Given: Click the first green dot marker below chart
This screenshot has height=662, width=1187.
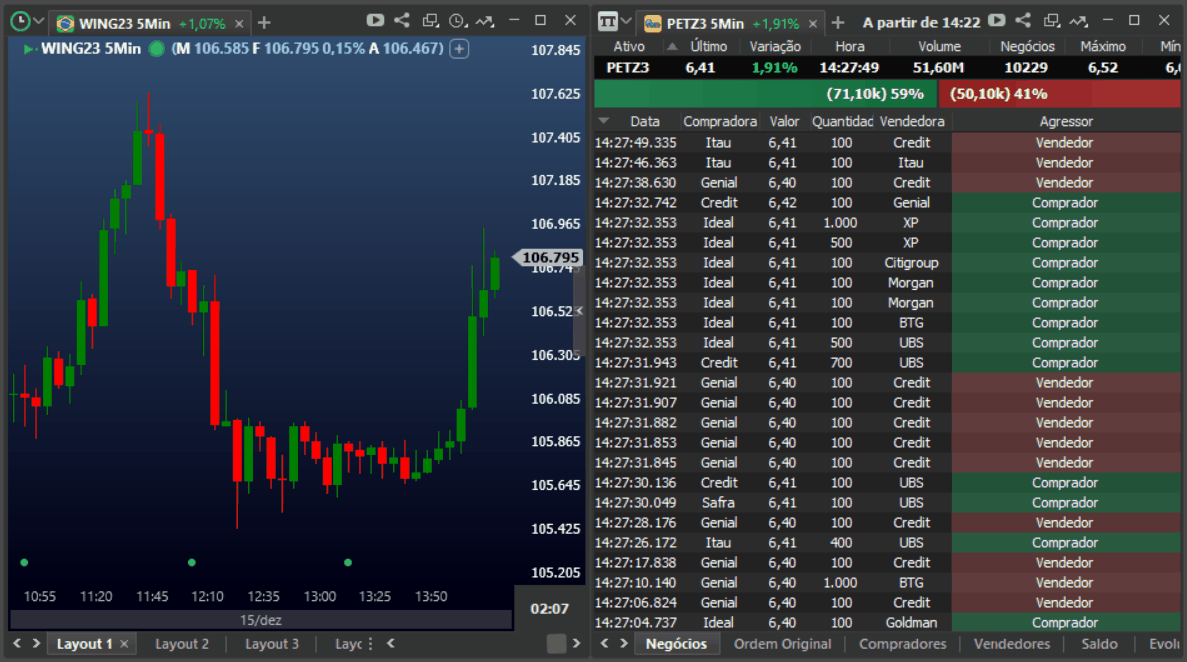Looking at the screenshot, I should tap(24, 562).
